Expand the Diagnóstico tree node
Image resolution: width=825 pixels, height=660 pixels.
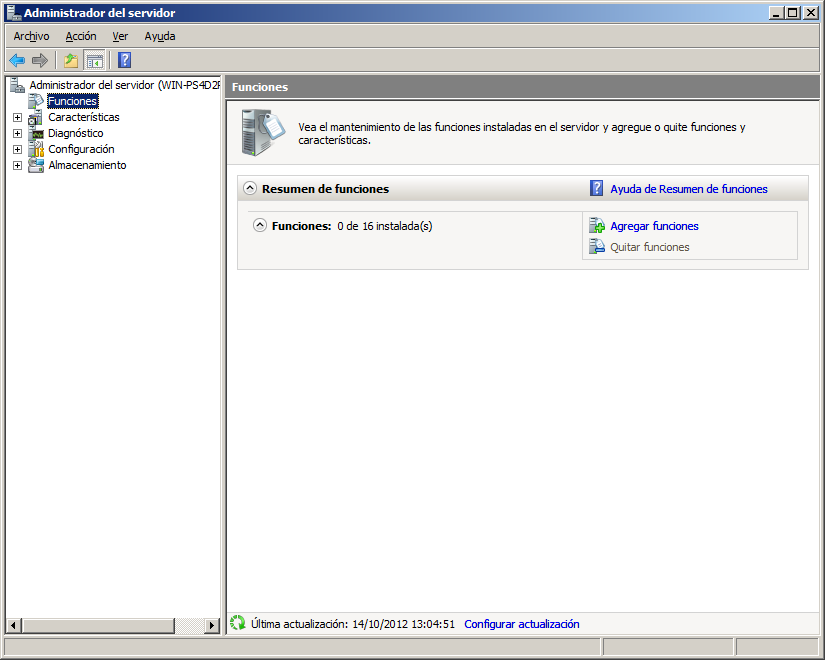pyautogui.click(x=16, y=133)
